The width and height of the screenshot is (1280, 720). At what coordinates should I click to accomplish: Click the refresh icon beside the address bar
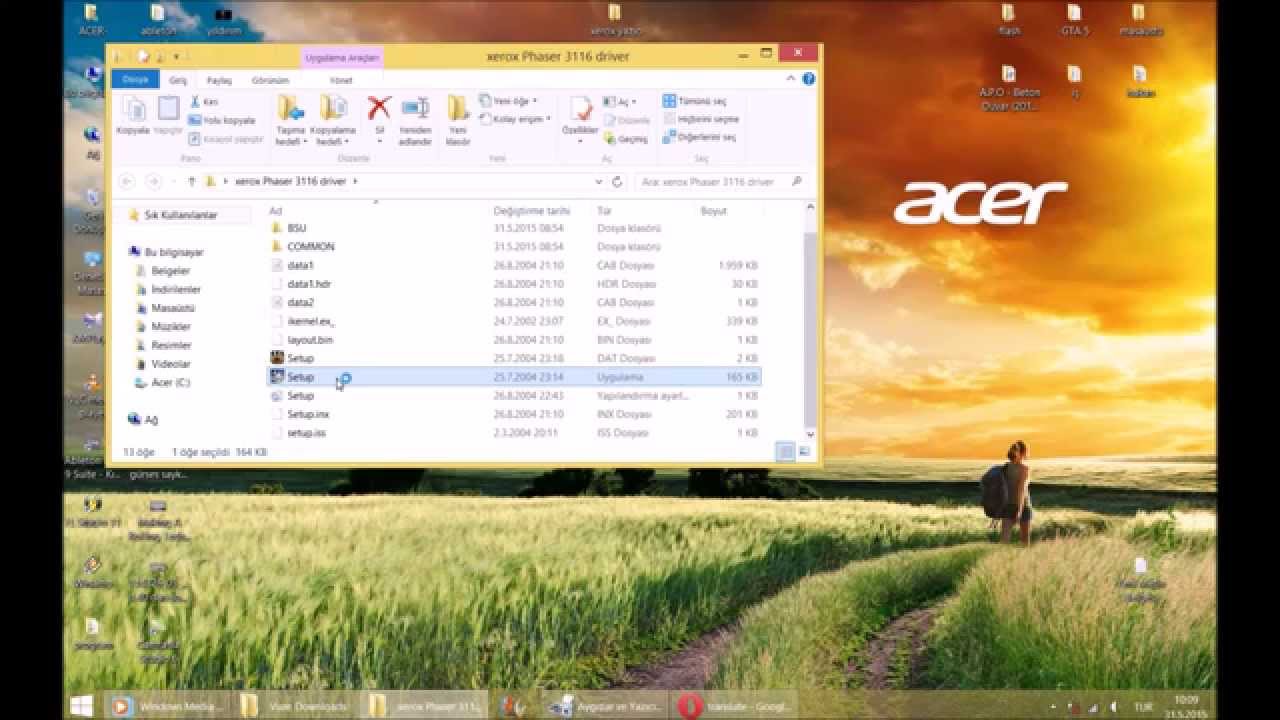[617, 182]
